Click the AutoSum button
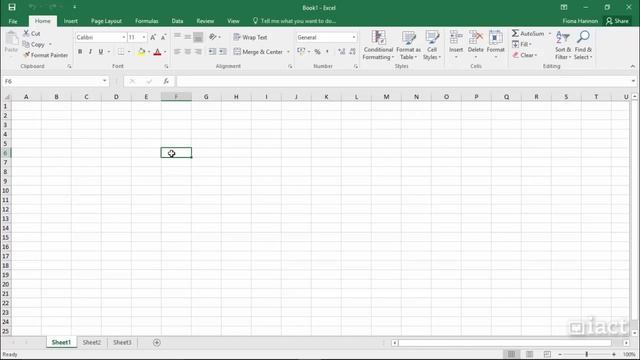This screenshot has height=360, width=640. point(529,33)
